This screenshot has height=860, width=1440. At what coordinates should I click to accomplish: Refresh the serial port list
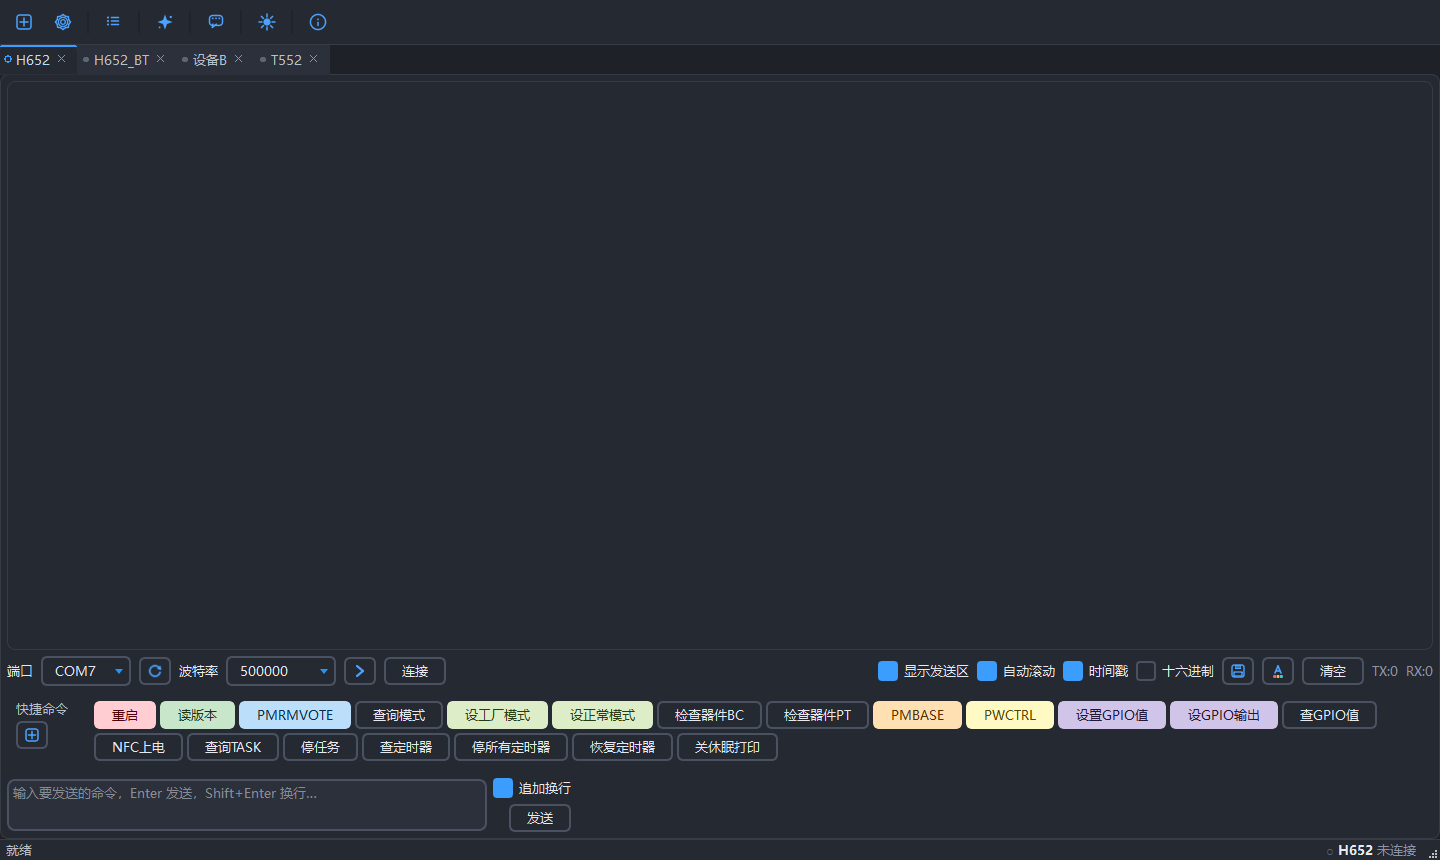(155, 671)
